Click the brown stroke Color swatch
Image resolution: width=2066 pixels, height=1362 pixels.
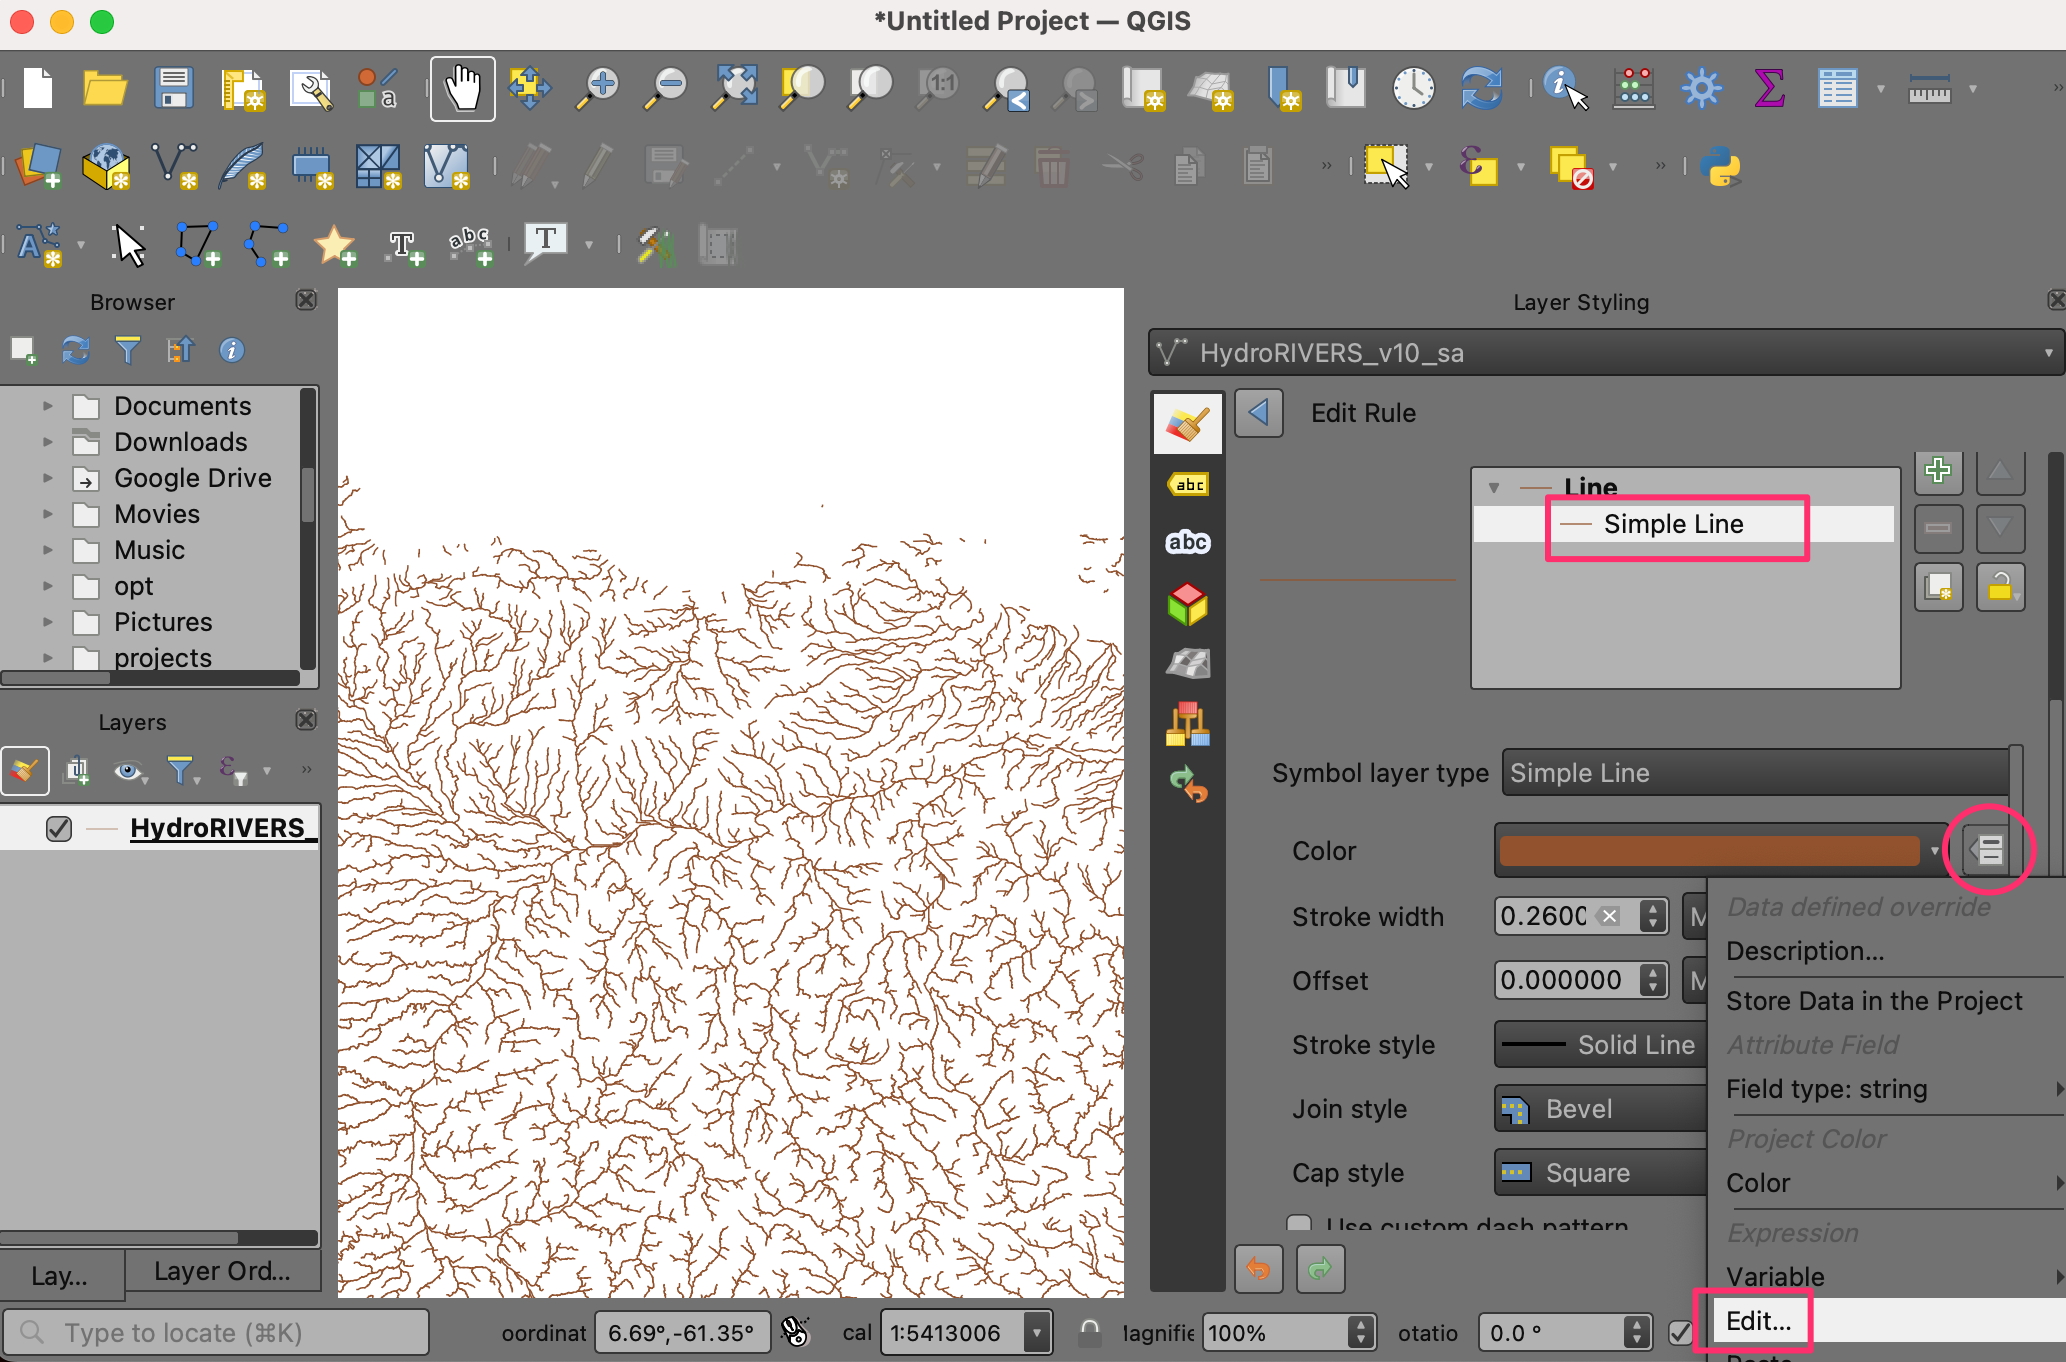click(x=1708, y=850)
